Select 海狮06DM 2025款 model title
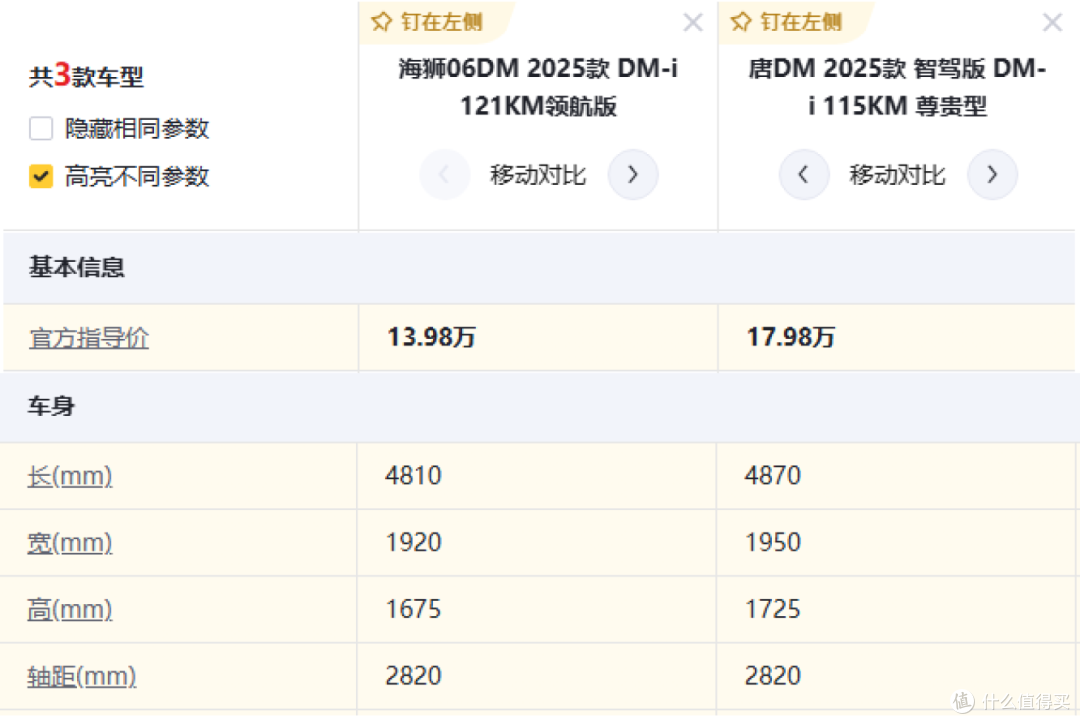The image size is (1080, 724). coord(538,87)
